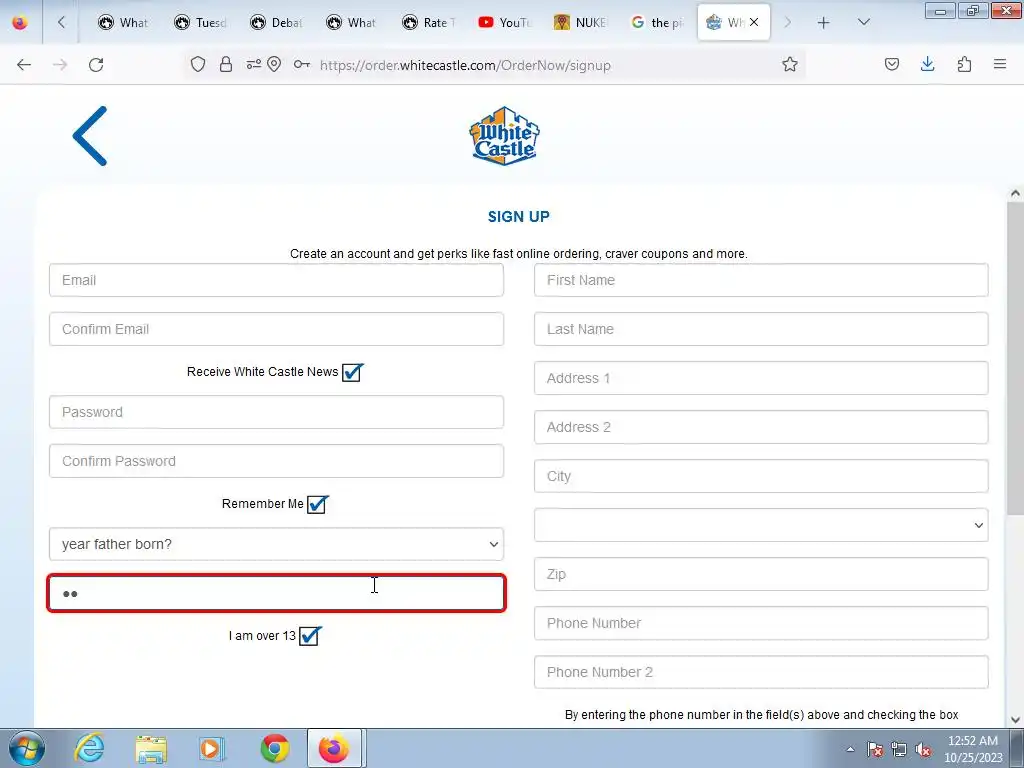Screen dimensions: 1024x768
Task: Reload the page with refresh icon
Action: point(96,65)
